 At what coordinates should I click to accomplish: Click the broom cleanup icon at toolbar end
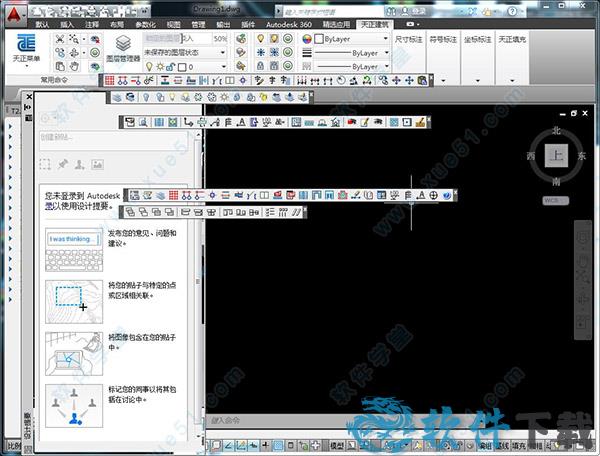pos(420,122)
